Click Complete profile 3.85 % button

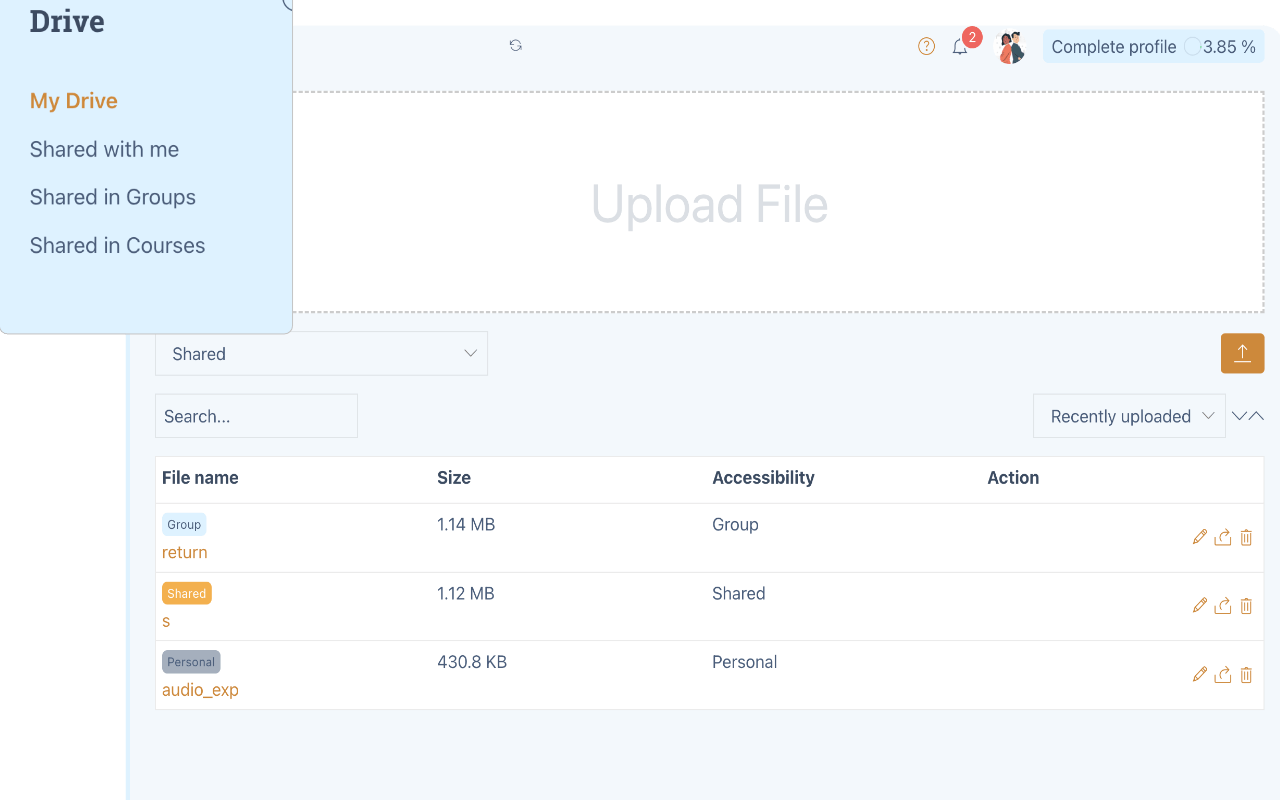click(1153, 47)
